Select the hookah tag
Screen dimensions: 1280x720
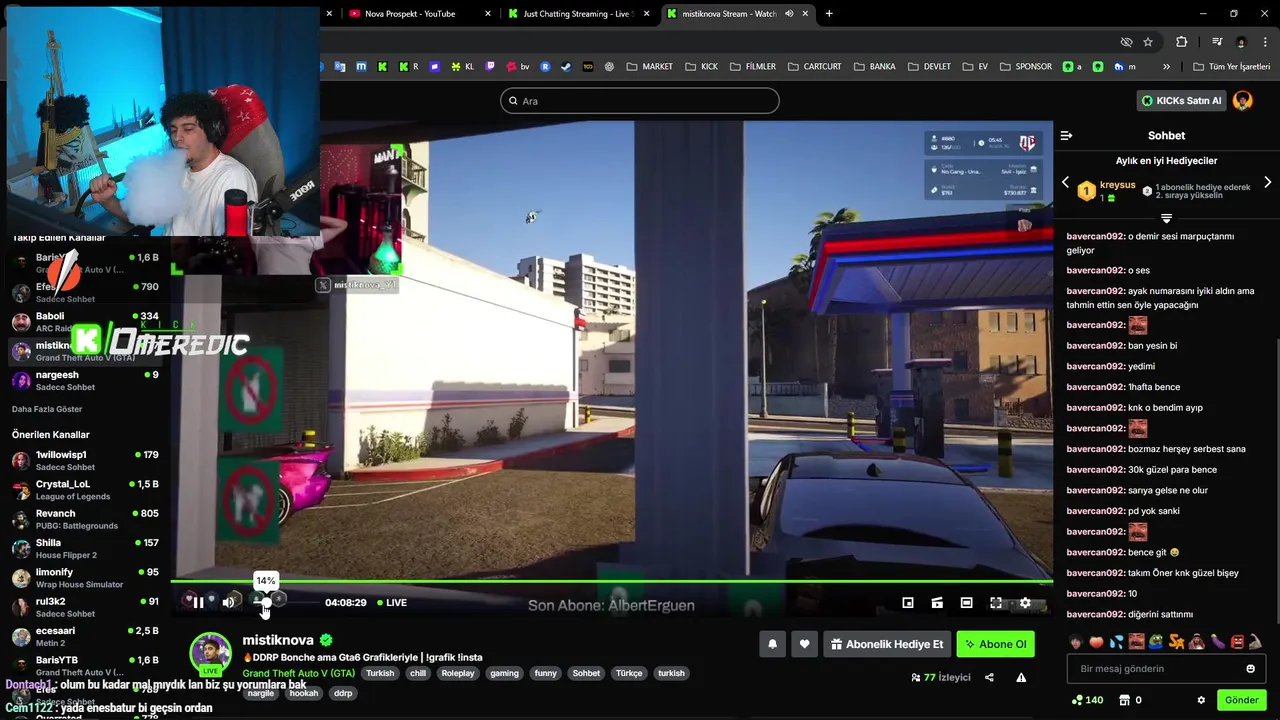303,693
